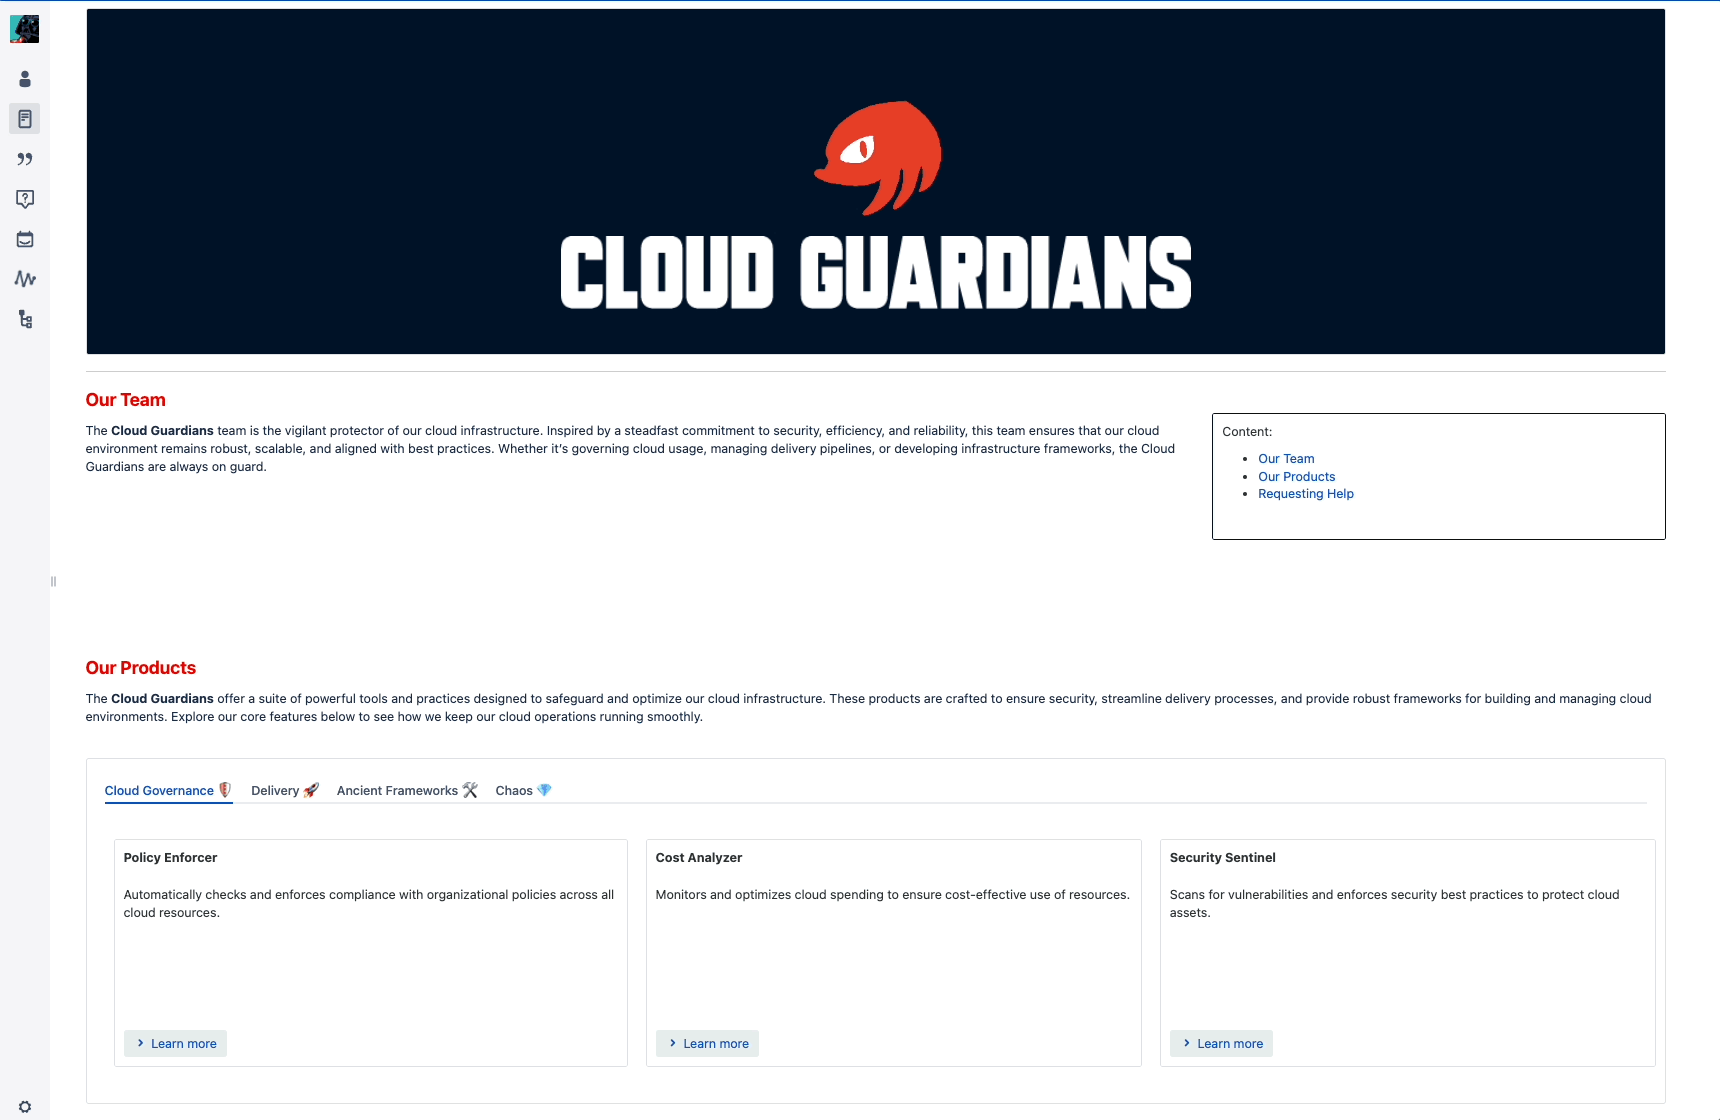
Task: Open the Blog quote-mark icon
Action: tap(25, 159)
